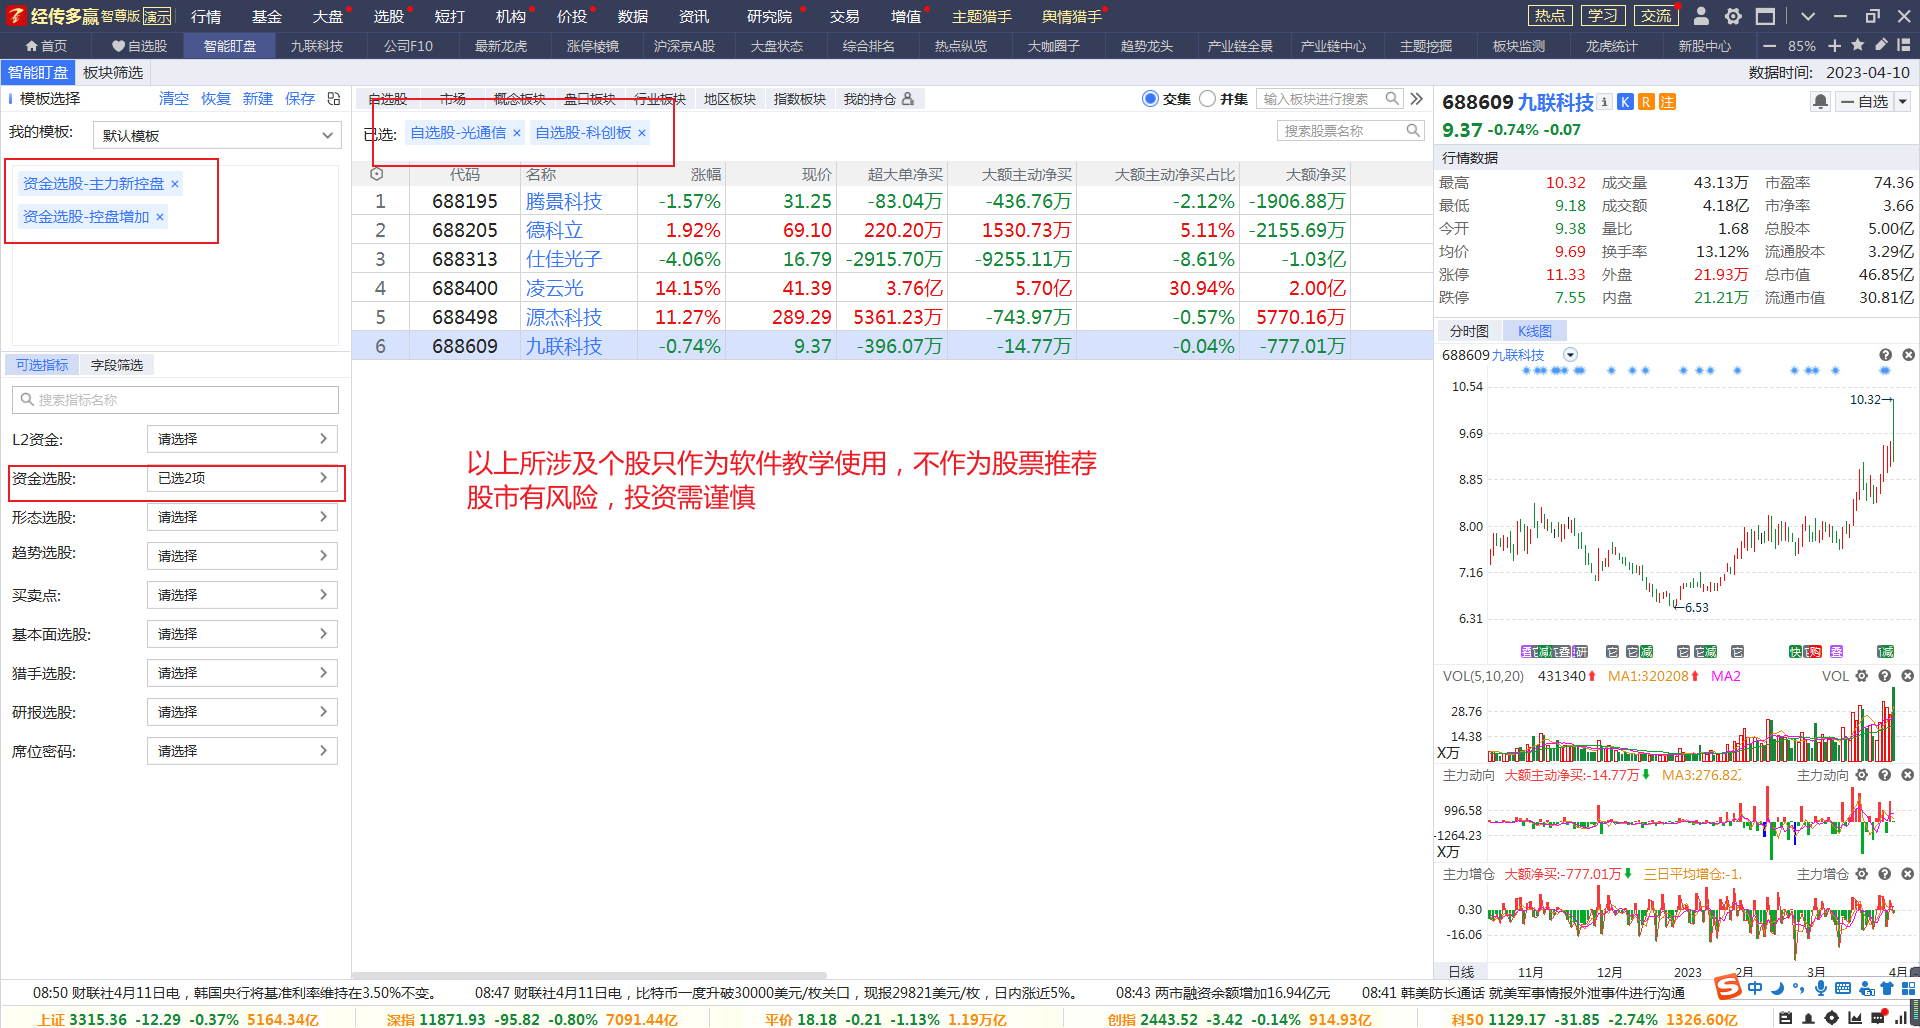Open 我的持仓 tab

click(878, 99)
